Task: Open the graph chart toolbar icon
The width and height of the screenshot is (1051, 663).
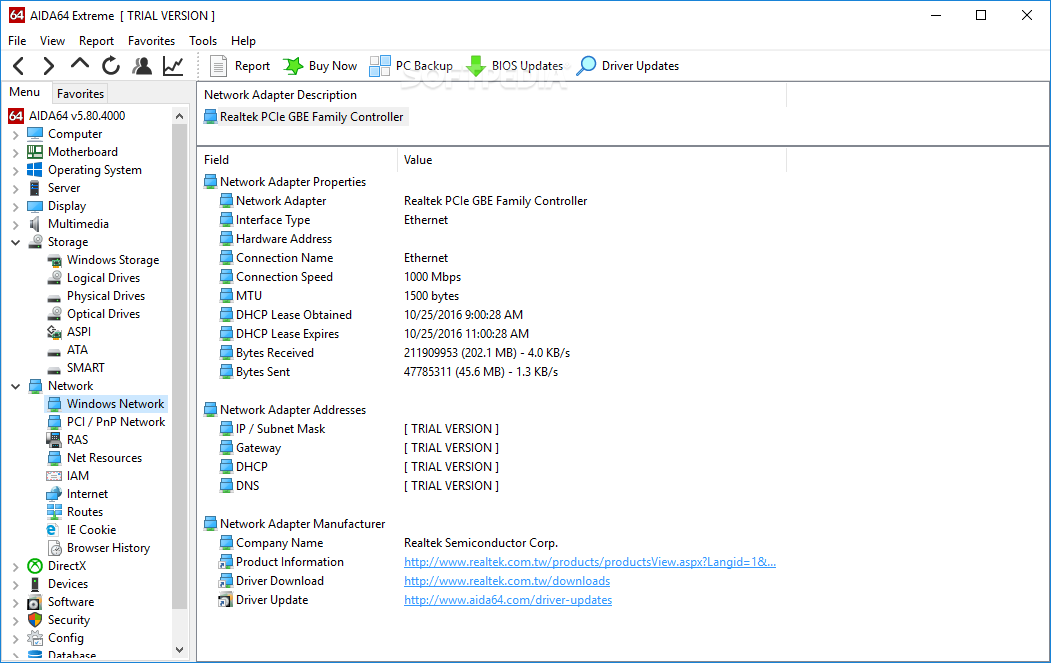Action: [x=173, y=66]
